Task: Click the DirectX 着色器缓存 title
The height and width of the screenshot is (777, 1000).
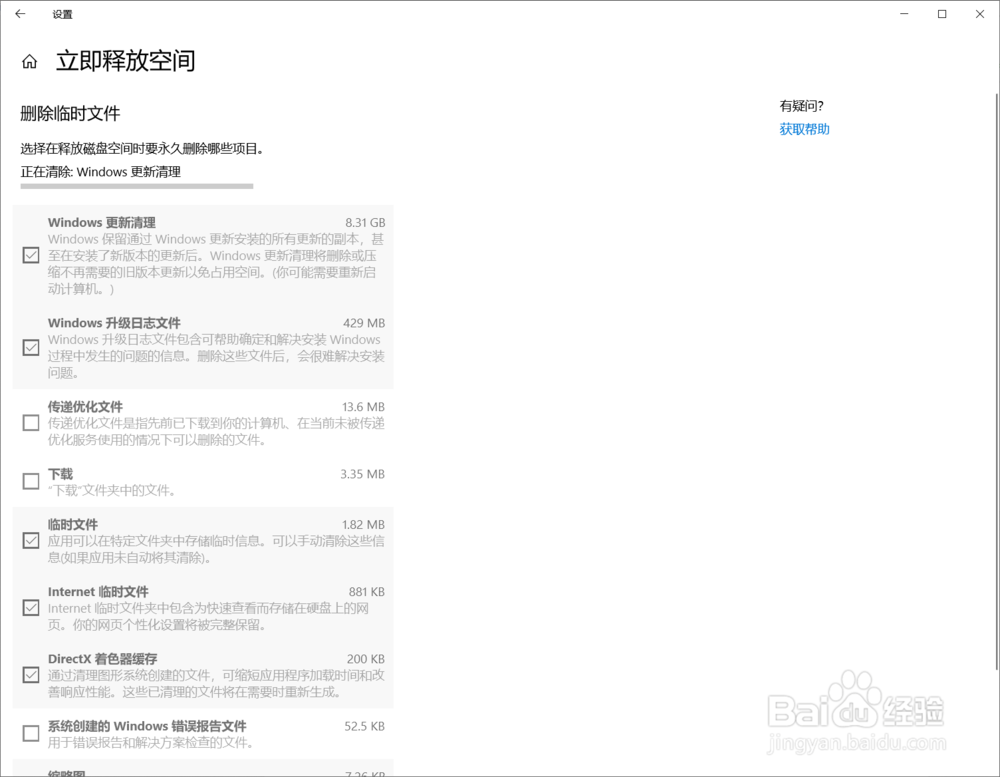Action: [102, 658]
